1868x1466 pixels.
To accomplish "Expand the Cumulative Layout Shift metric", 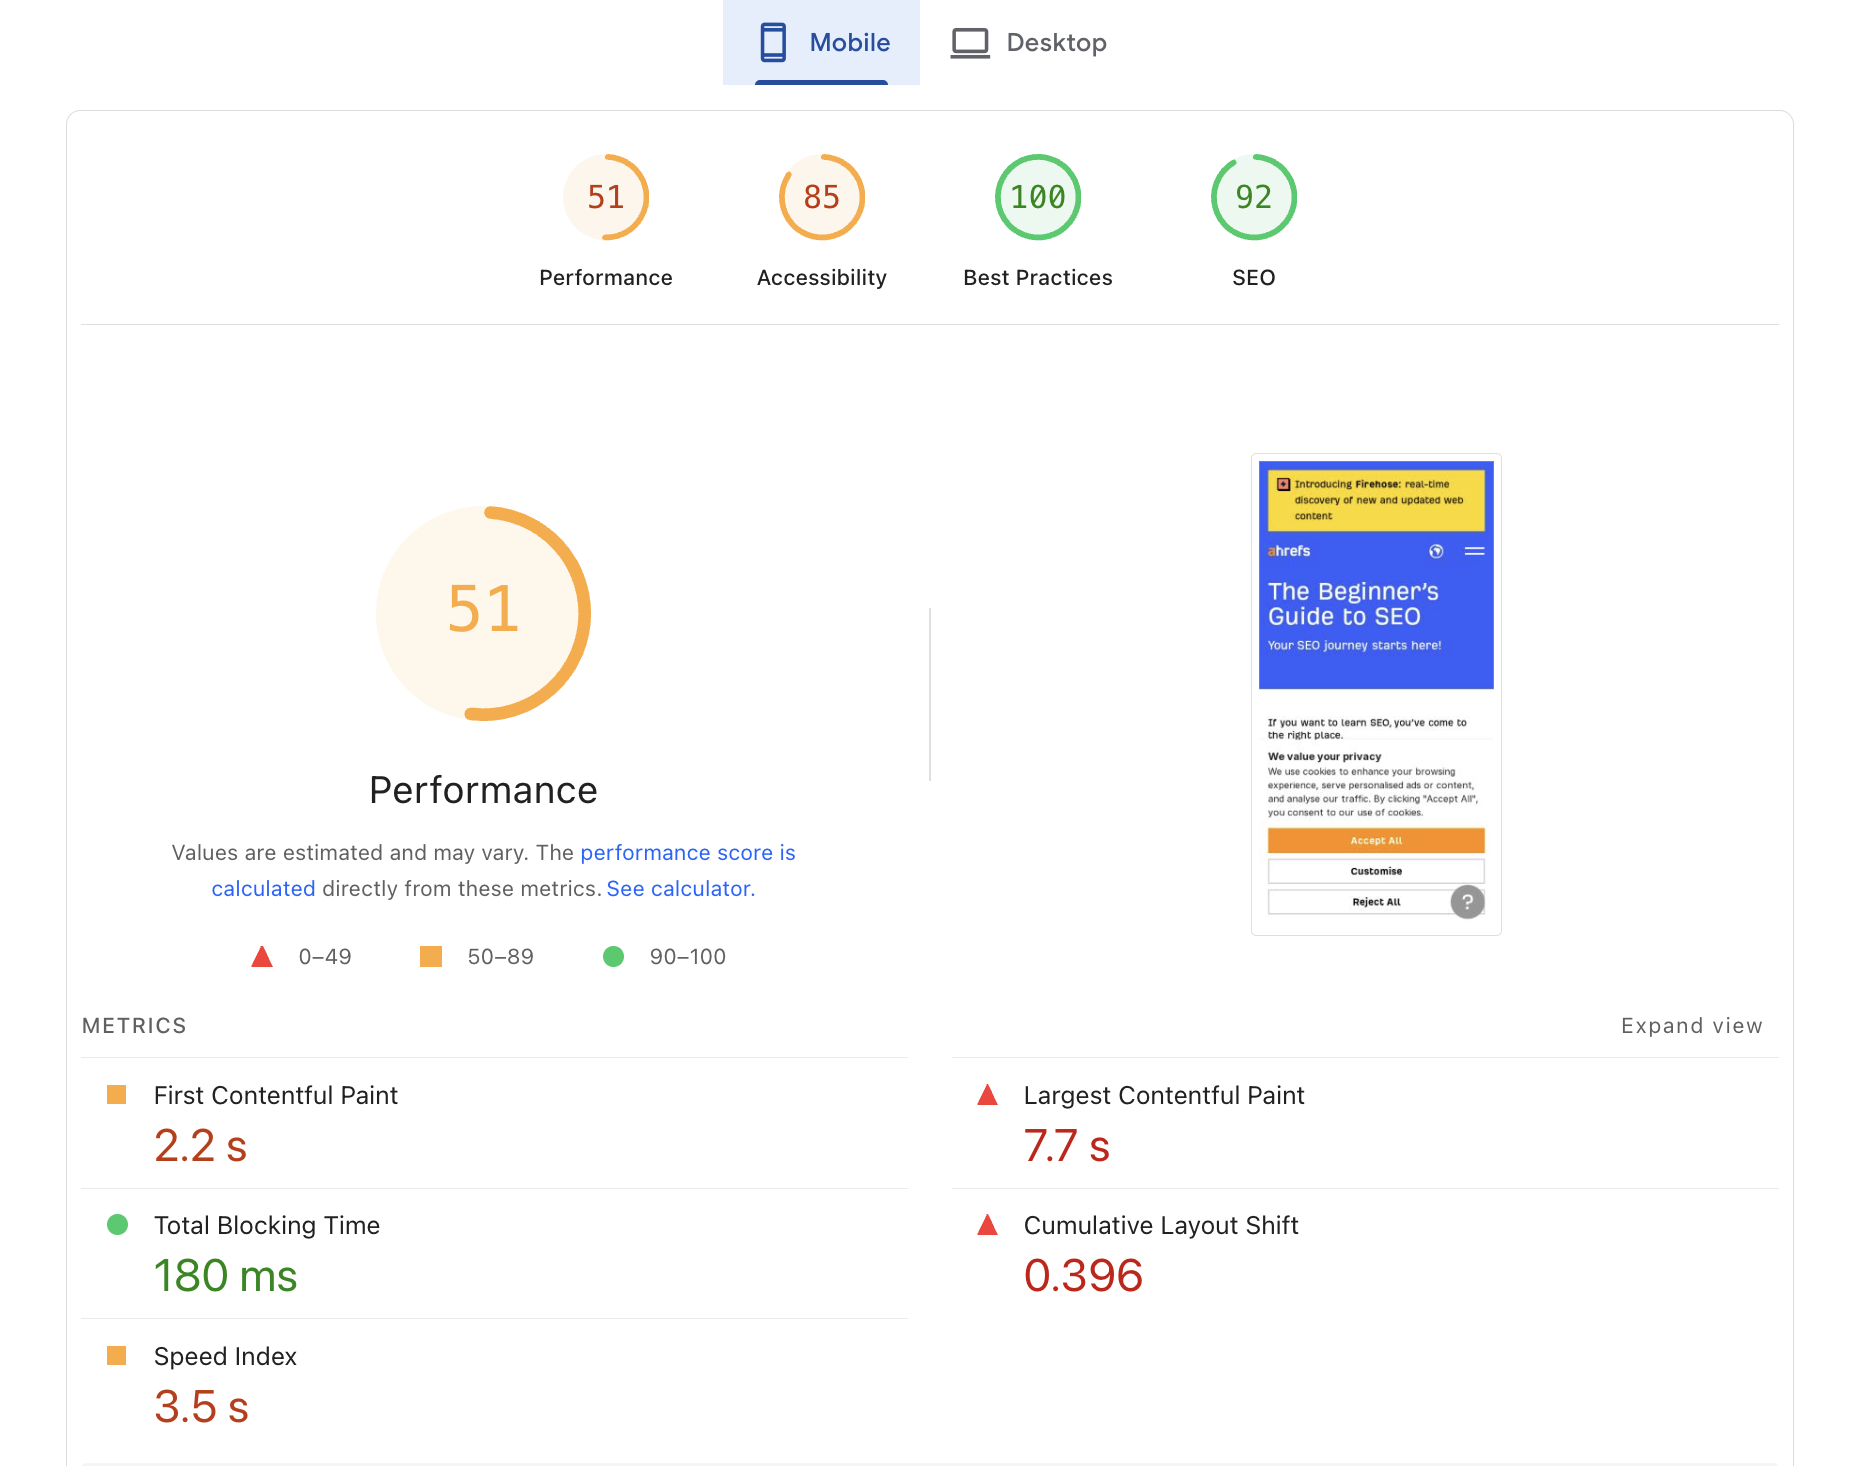I will pos(1365,1253).
